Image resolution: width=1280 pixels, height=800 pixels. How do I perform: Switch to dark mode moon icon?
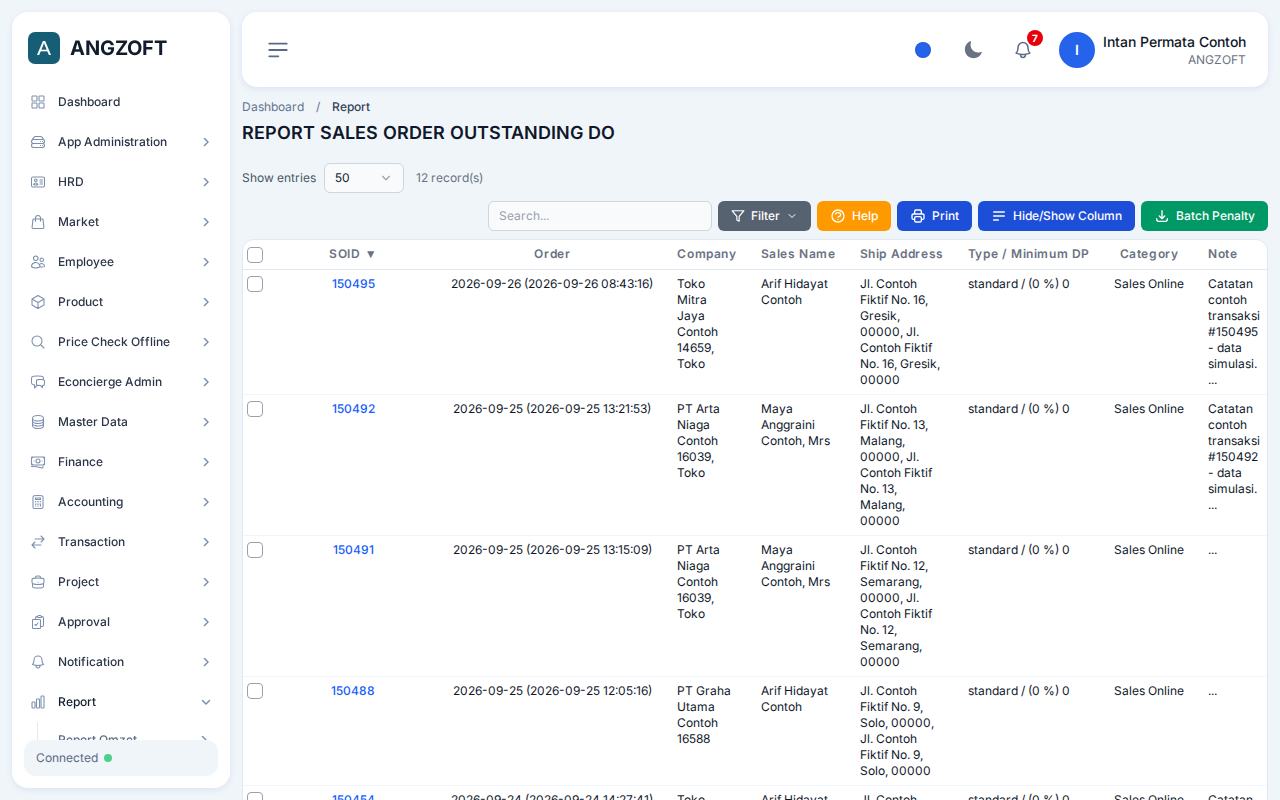[973, 50]
